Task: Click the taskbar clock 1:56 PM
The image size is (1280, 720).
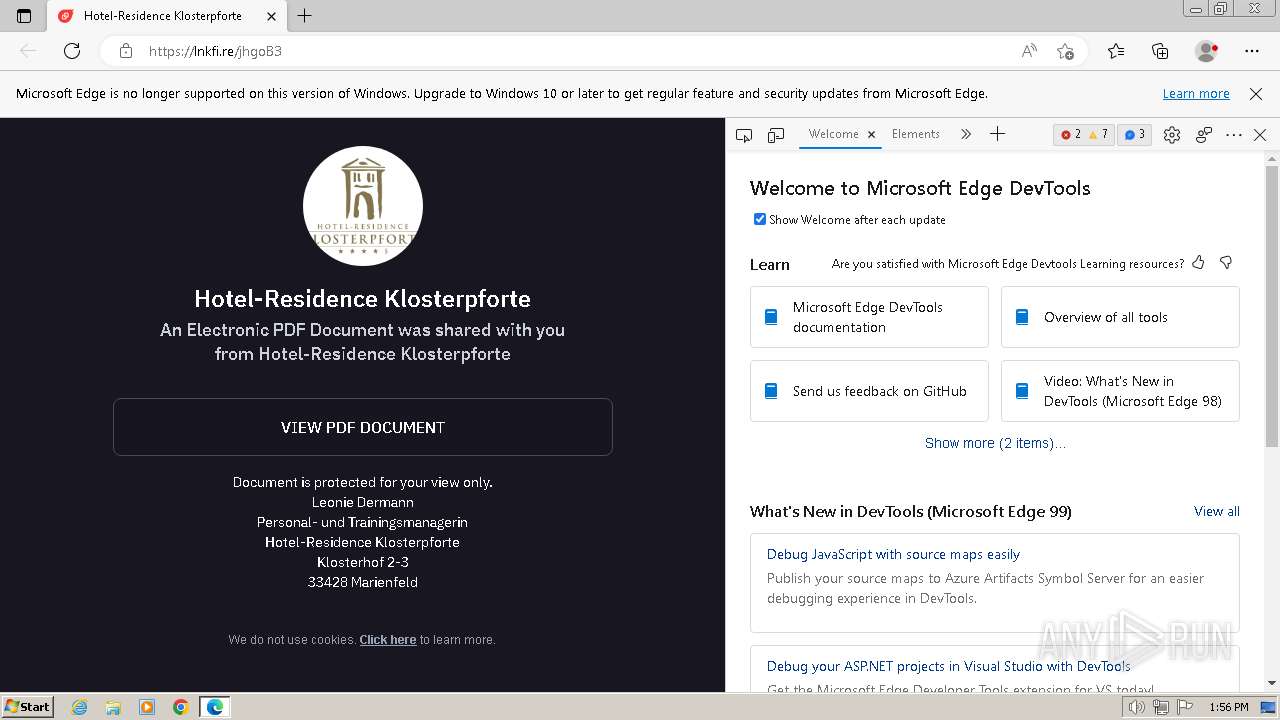Action: [x=1229, y=707]
